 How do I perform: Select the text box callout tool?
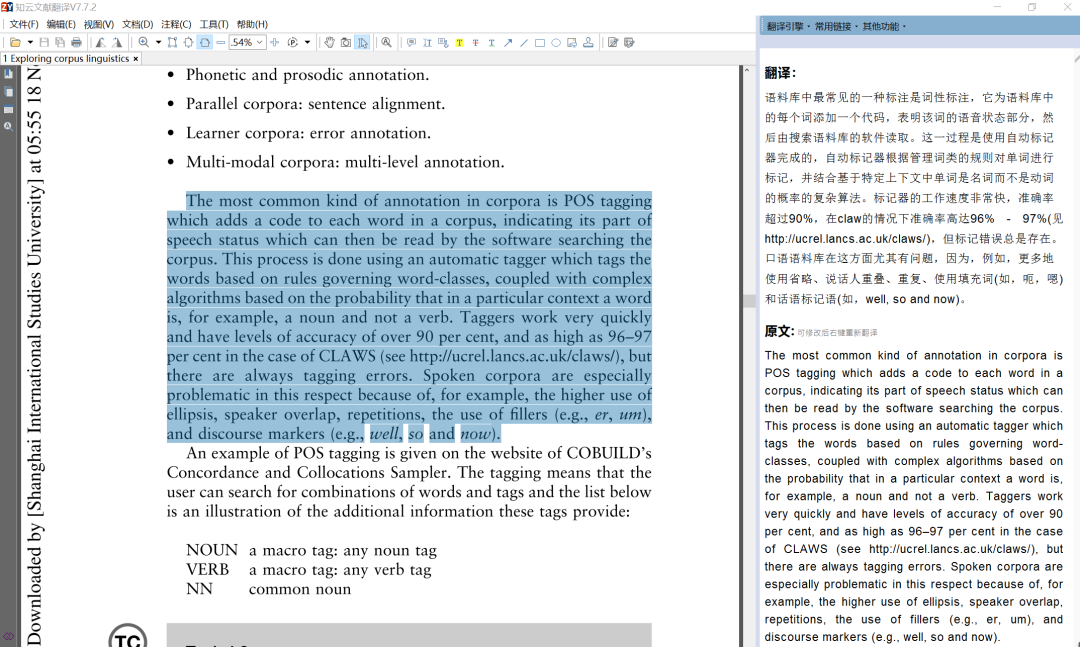(443, 43)
